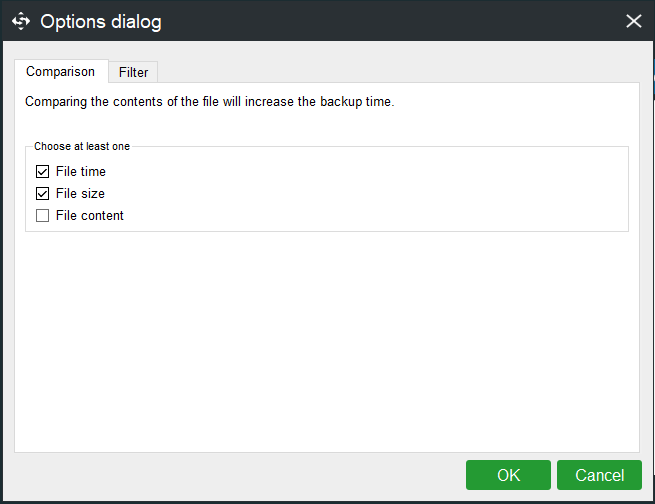Click the "Options dialog" title text
The width and height of the screenshot is (655, 504).
point(101,21)
